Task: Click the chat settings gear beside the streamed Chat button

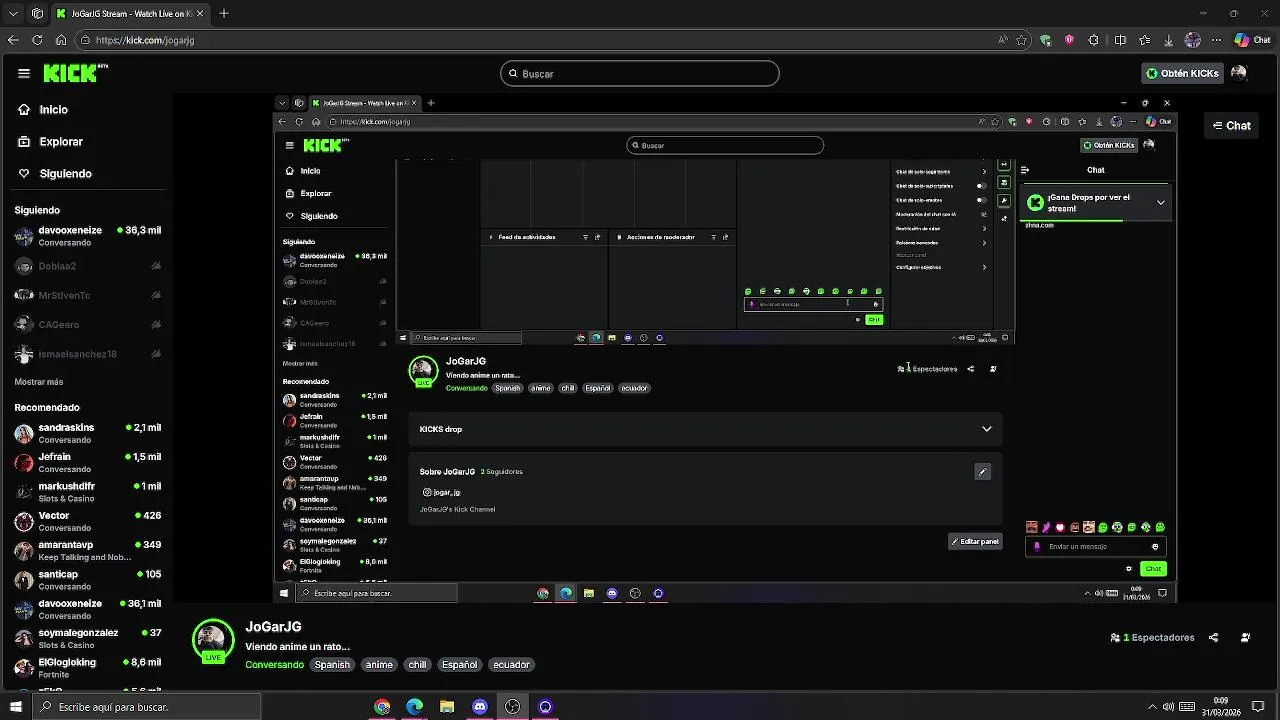Action: (1129, 568)
